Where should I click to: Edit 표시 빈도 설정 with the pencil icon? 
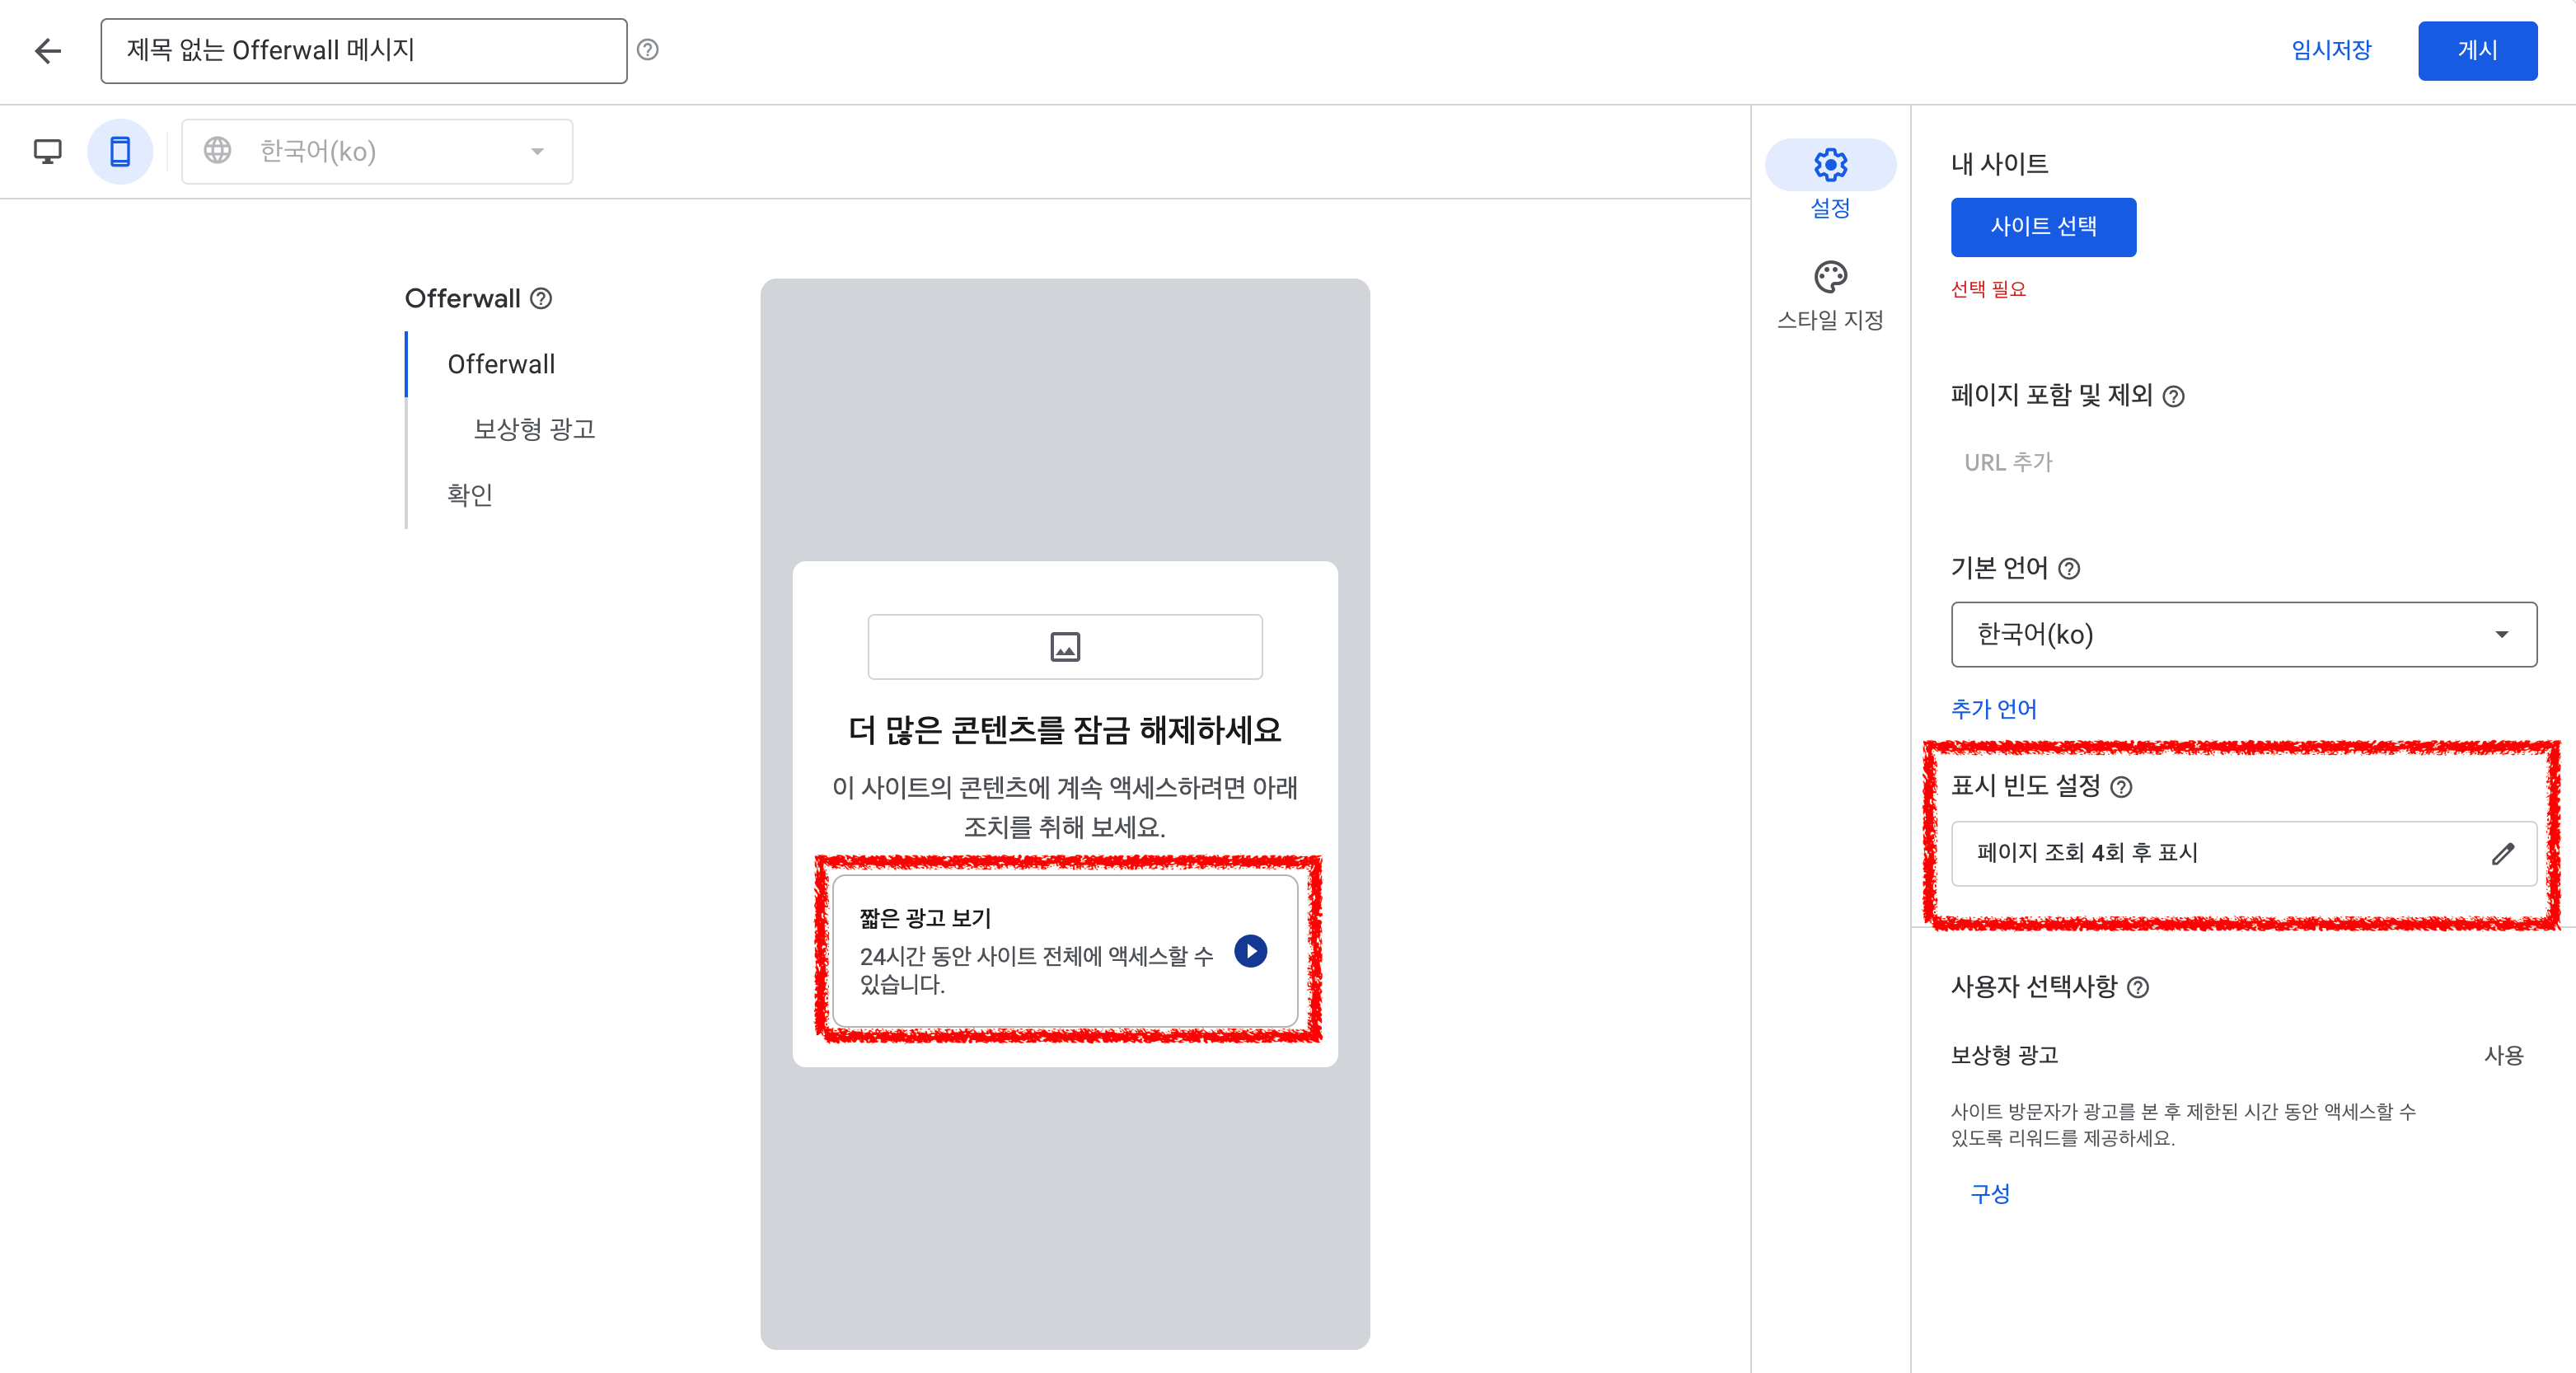(2504, 853)
